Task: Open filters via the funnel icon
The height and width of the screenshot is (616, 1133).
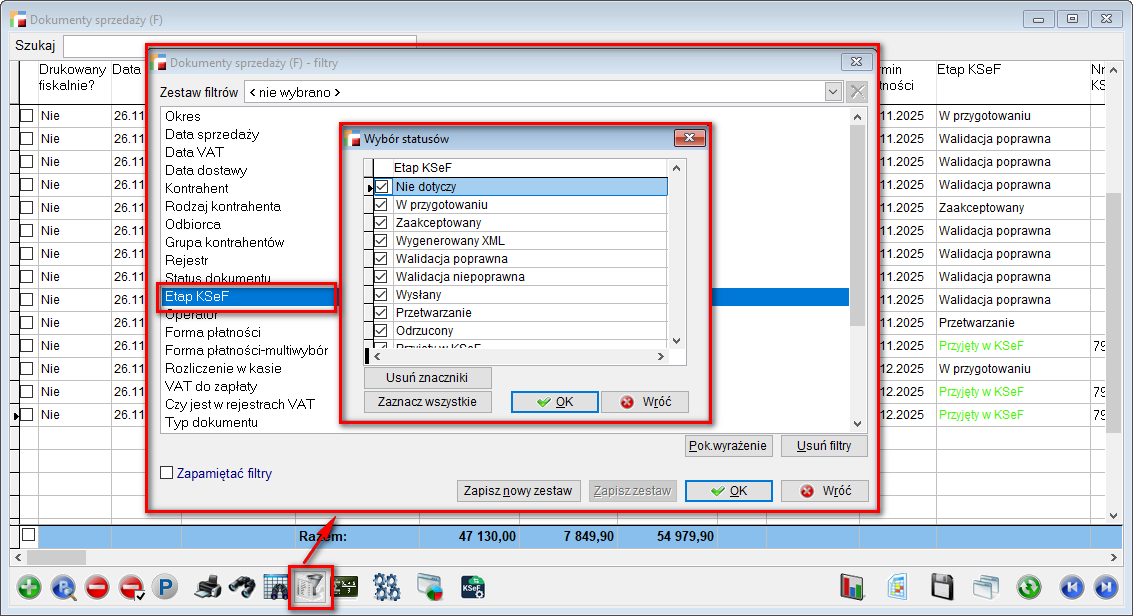Action: click(310, 587)
